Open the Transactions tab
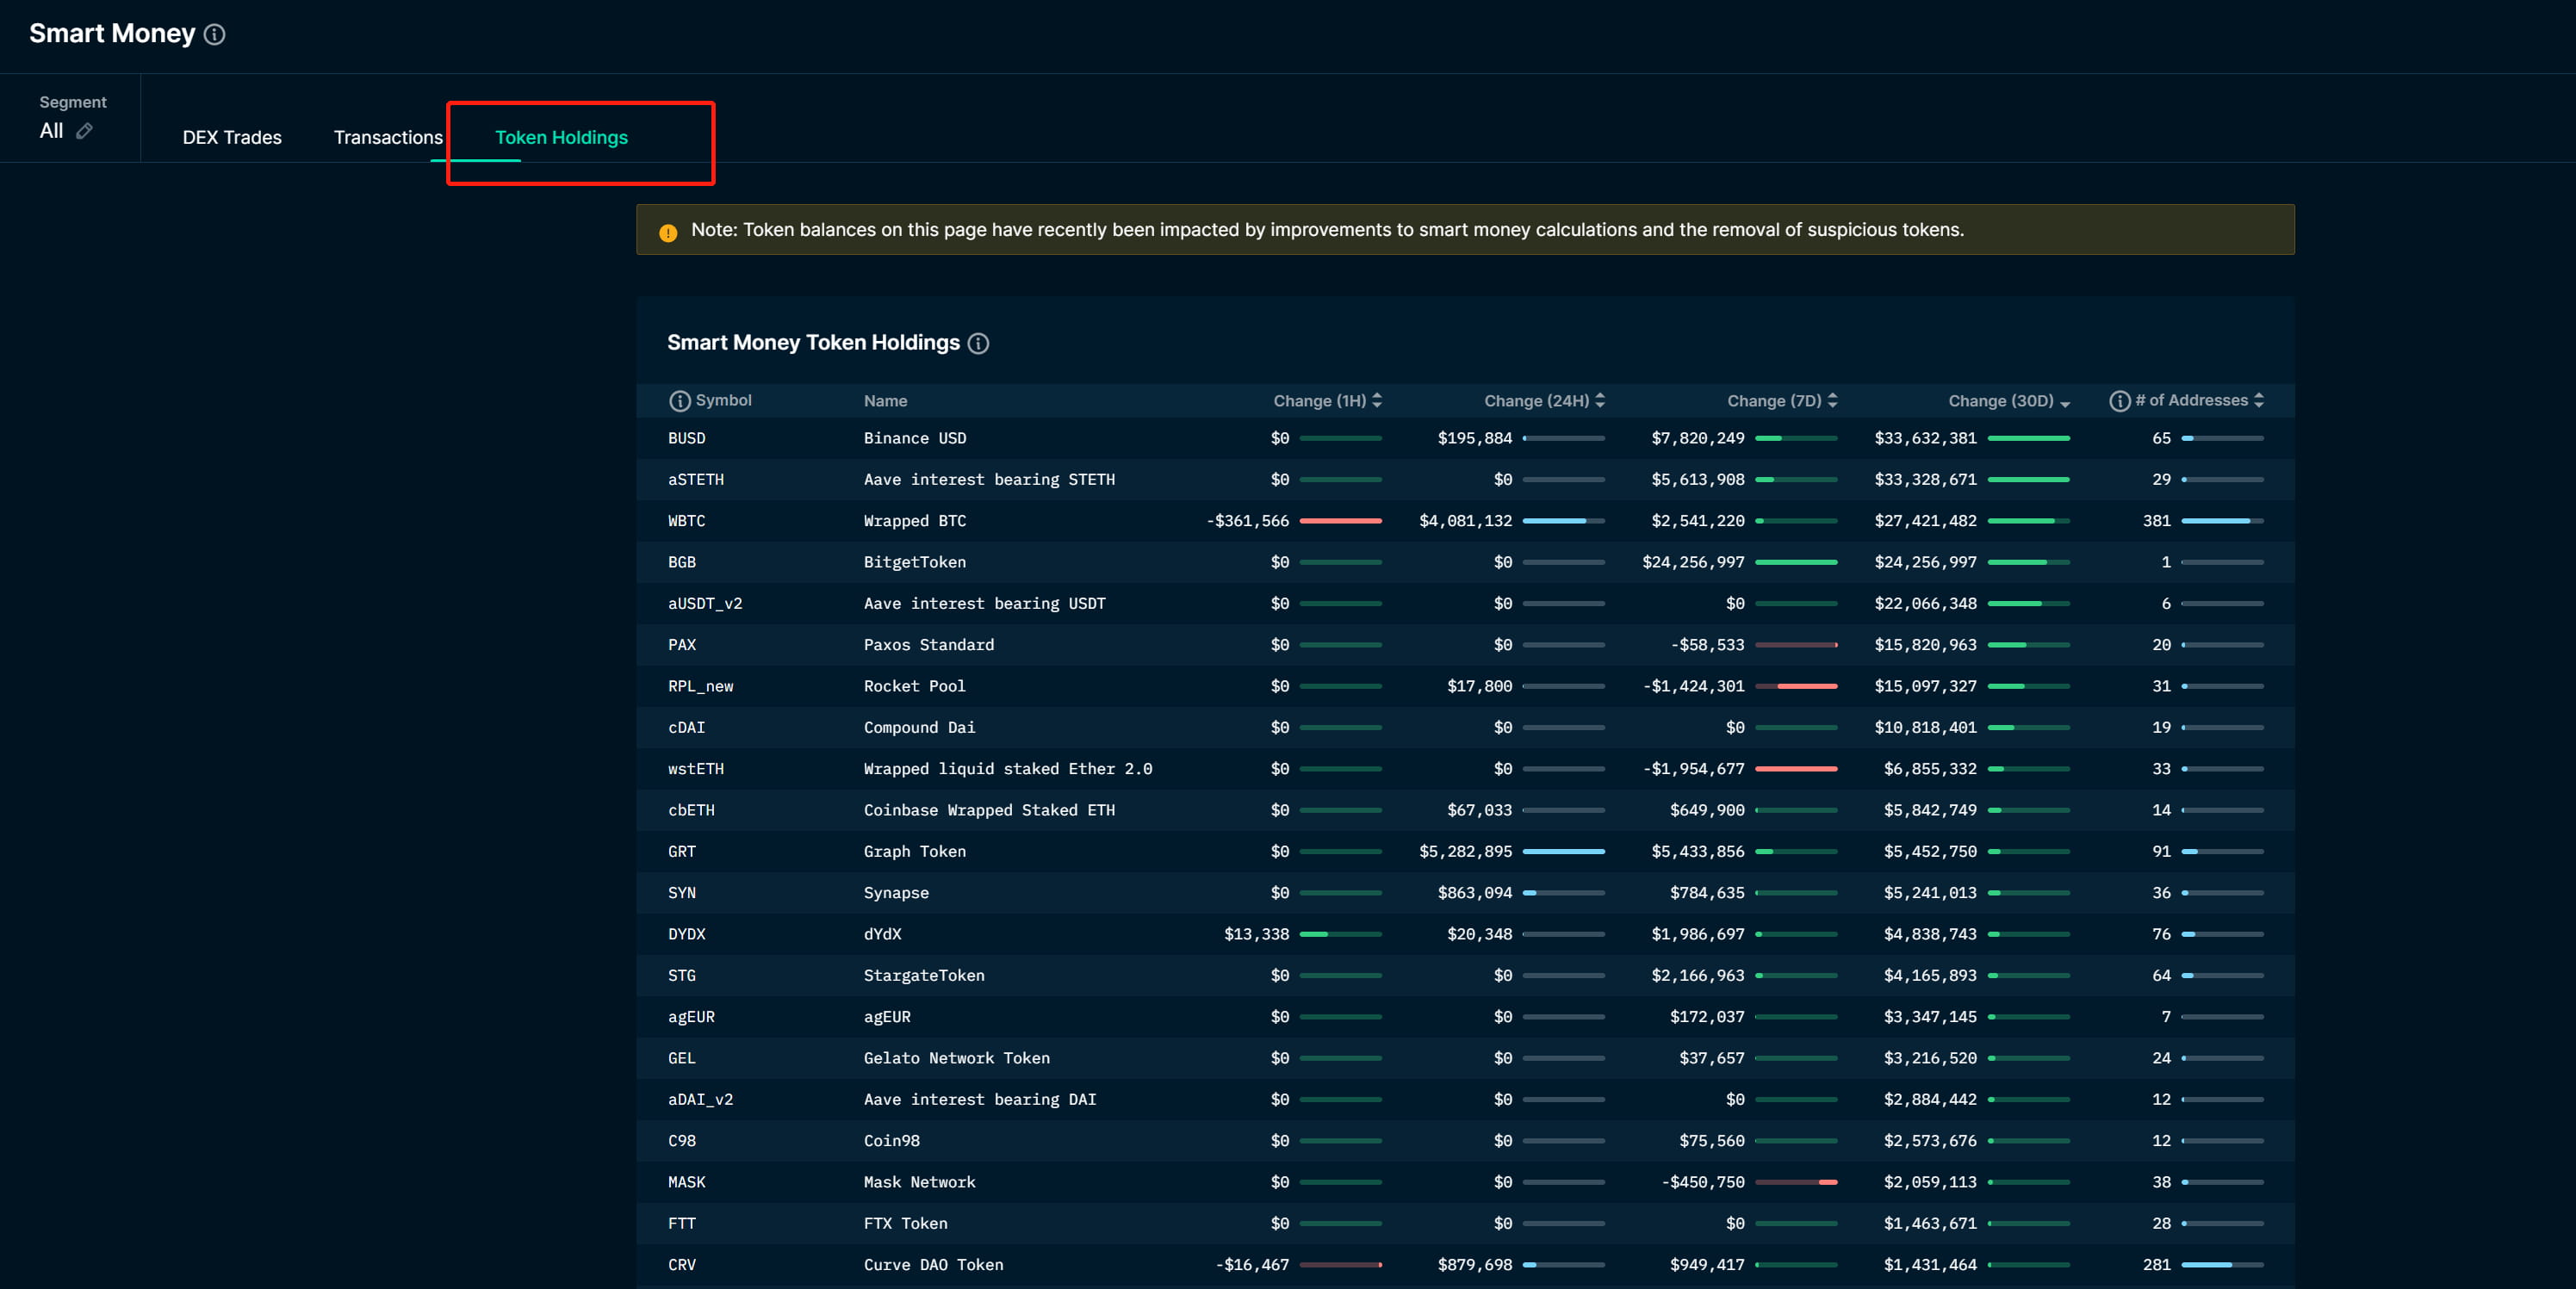The height and width of the screenshot is (1289, 2576). click(388, 137)
